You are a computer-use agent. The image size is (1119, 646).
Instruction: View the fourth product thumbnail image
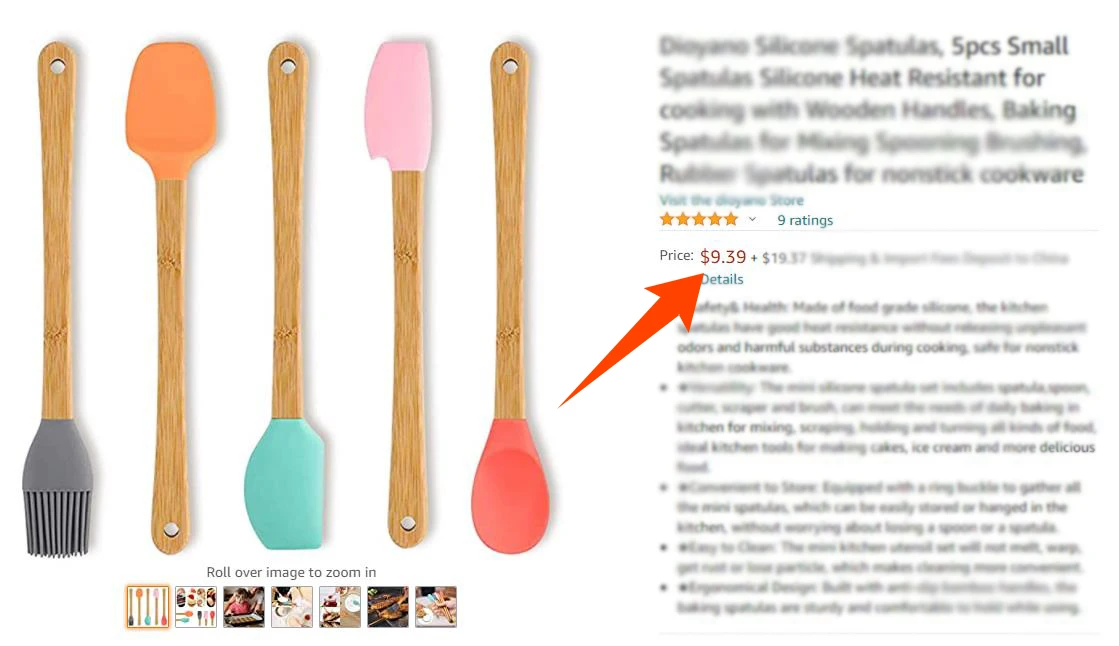tap(291, 607)
